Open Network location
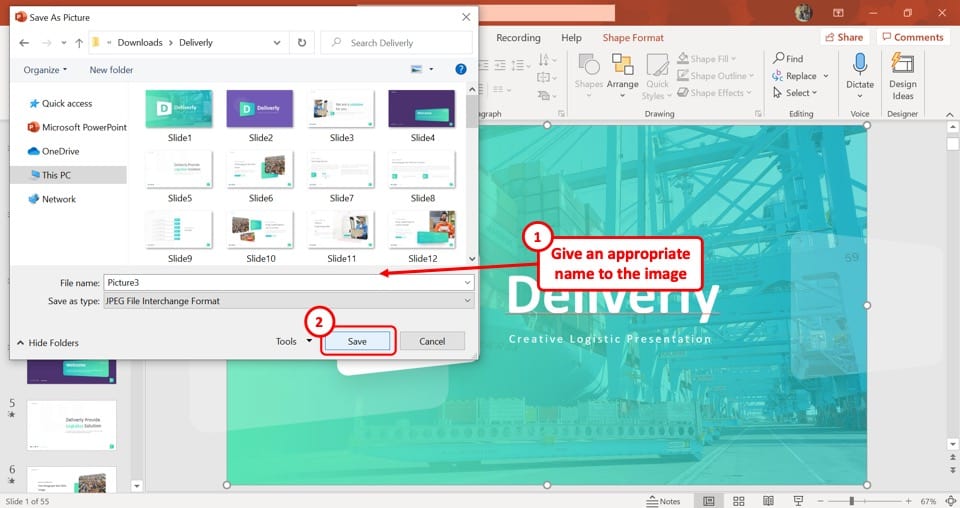 (x=52, y=199)
